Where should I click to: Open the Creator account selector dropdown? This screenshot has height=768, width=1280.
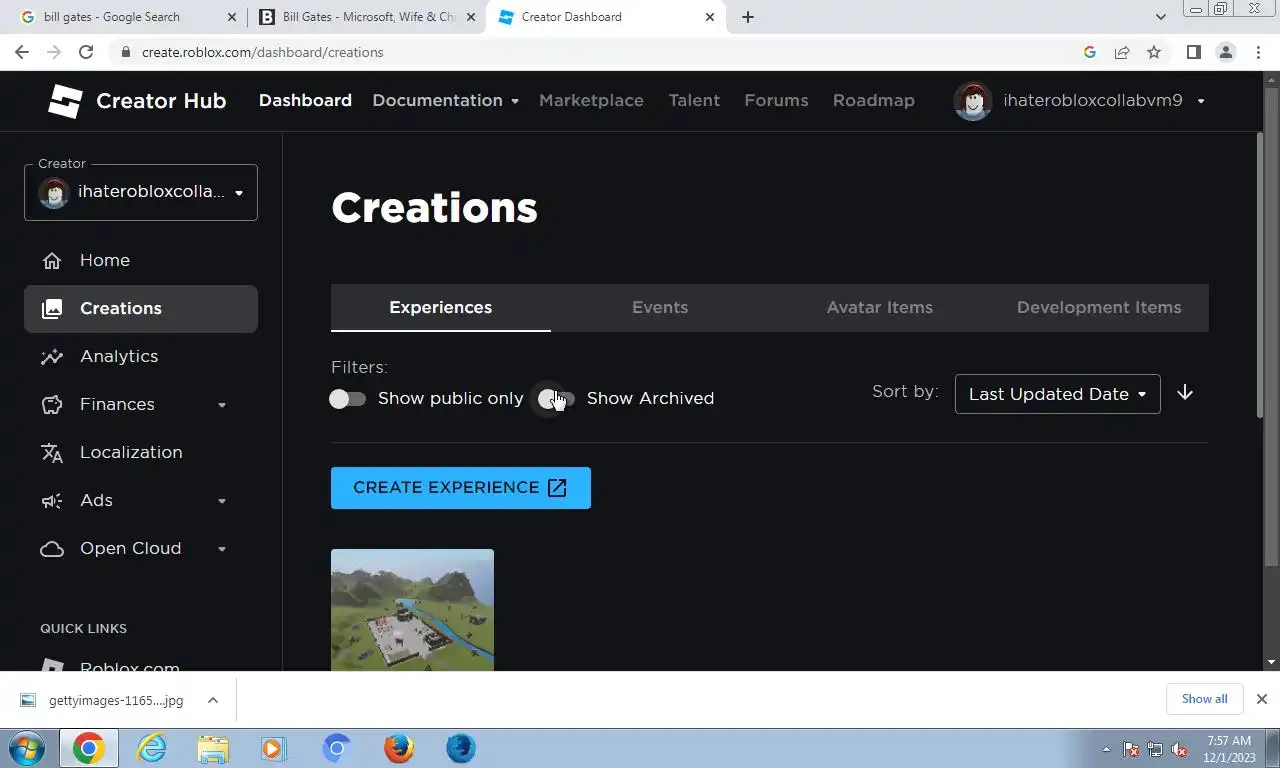click(141, 192)
